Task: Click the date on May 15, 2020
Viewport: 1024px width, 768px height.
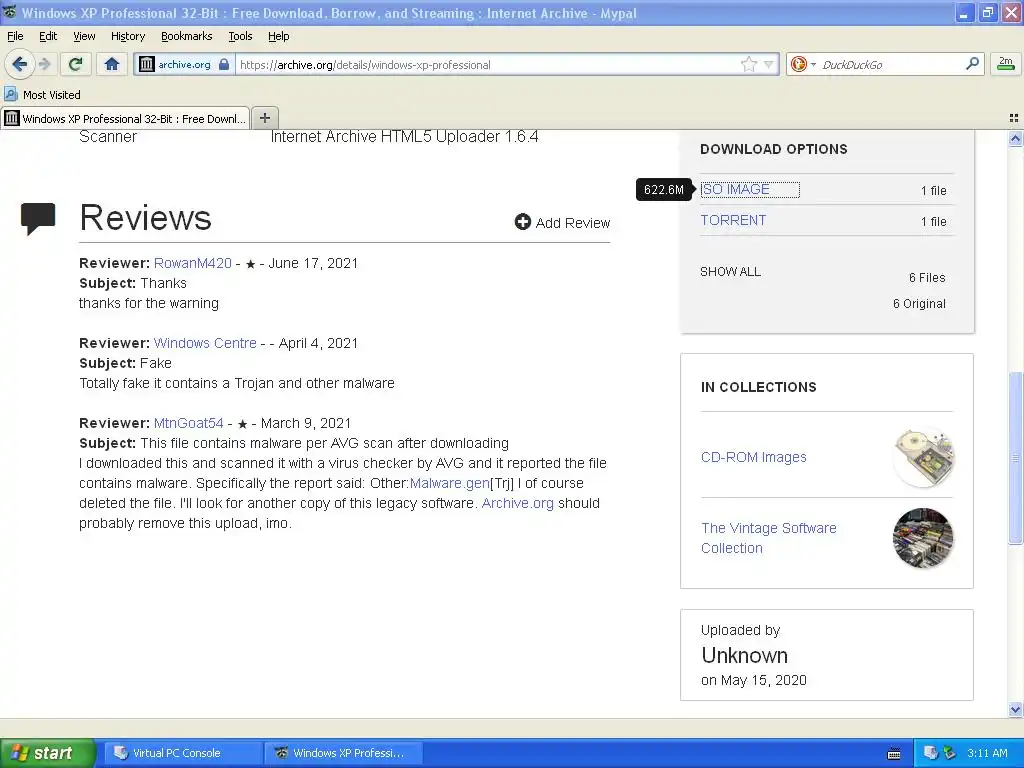Action: point(754,680)
